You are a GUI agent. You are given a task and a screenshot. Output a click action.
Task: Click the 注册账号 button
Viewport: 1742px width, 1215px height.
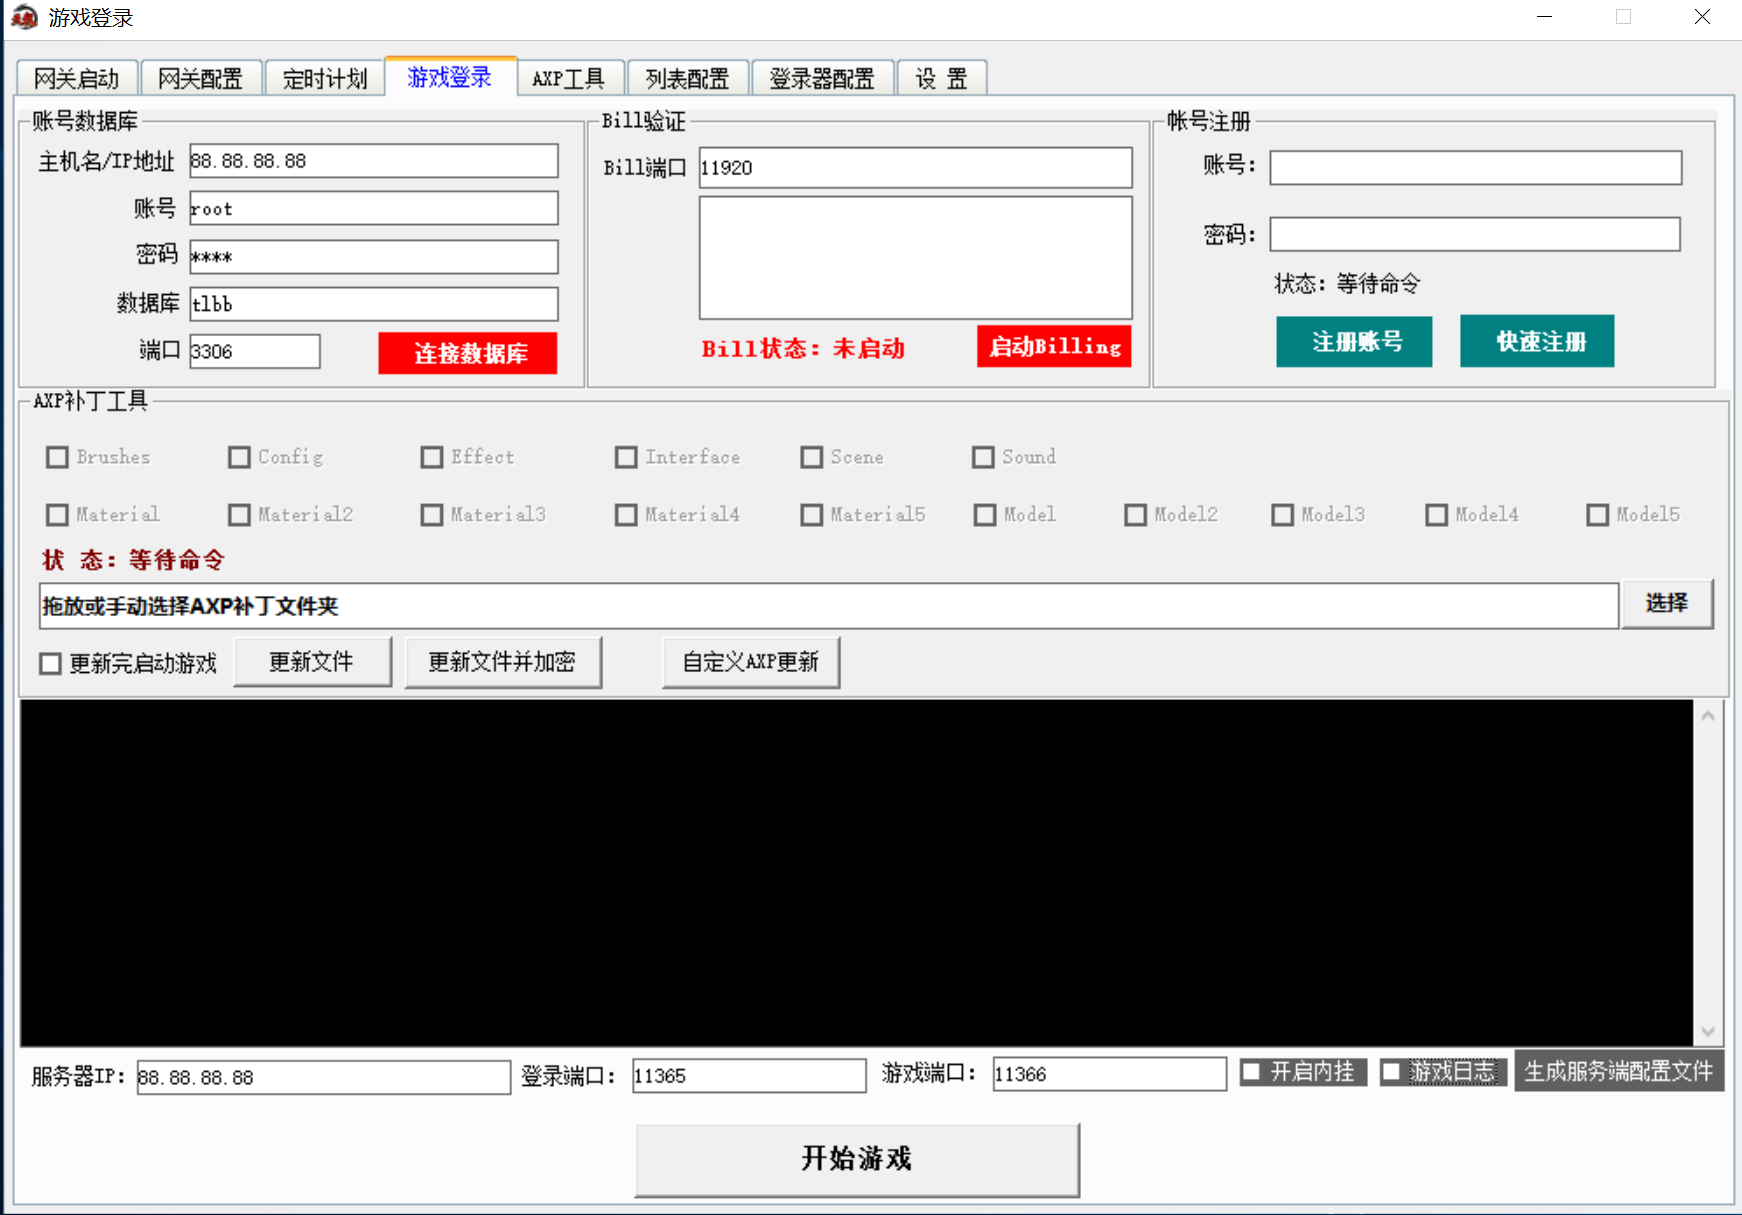click(1354, 341)
